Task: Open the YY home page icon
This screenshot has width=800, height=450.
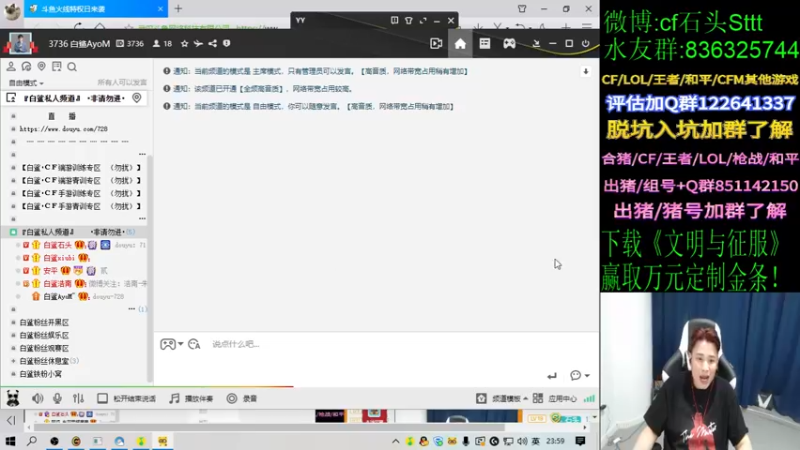Action: pos(460,44)
